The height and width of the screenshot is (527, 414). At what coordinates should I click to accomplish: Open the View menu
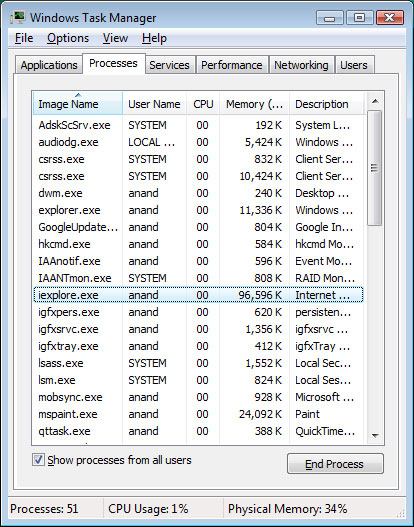click(115, 38)
